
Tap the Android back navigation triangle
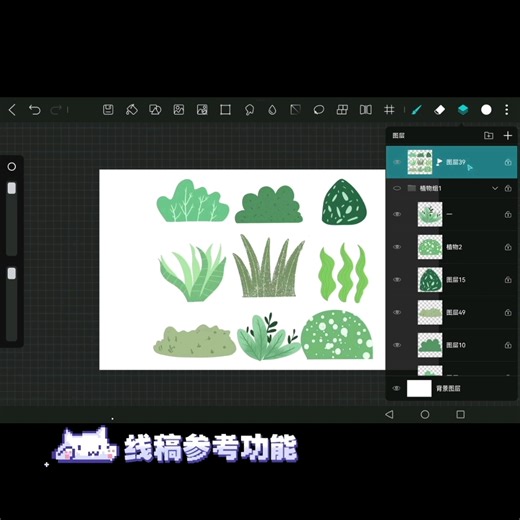click(389, 414)
